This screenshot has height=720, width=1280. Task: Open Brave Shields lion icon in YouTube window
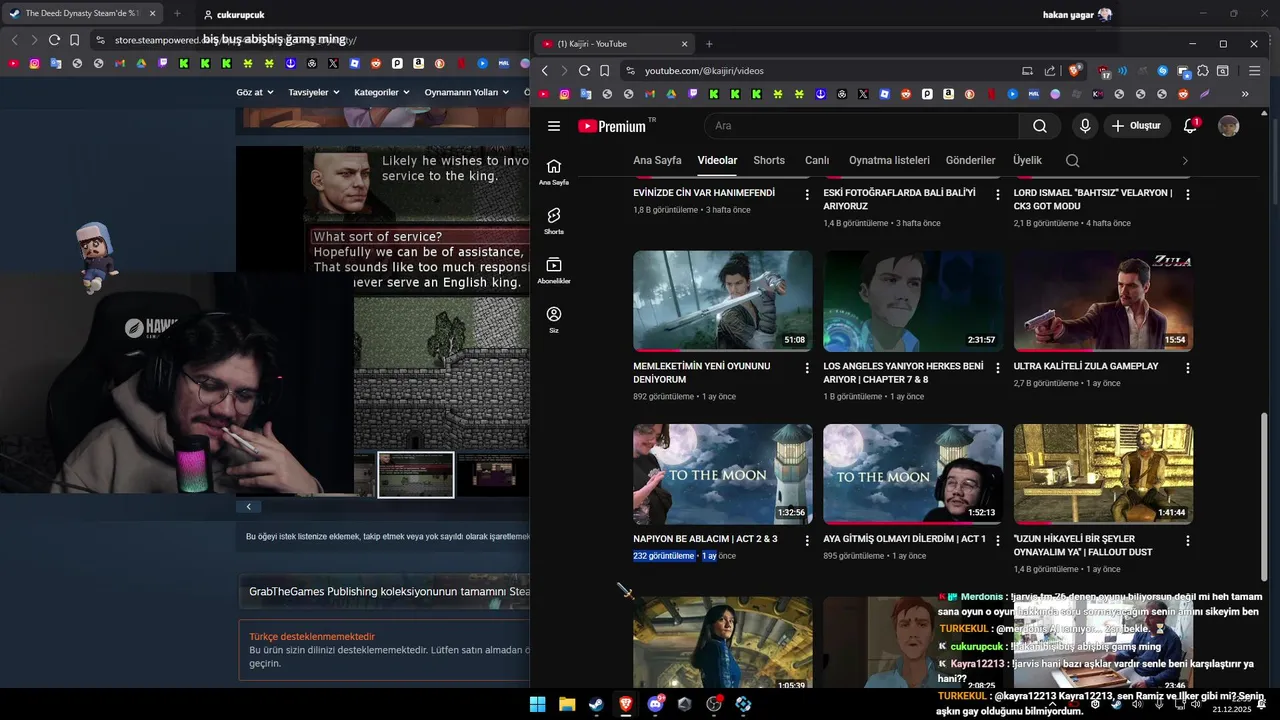click(x=1076, y=71)
